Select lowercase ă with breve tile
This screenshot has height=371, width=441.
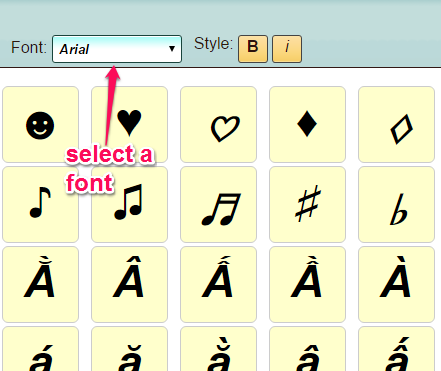click(x=129, y=349)
